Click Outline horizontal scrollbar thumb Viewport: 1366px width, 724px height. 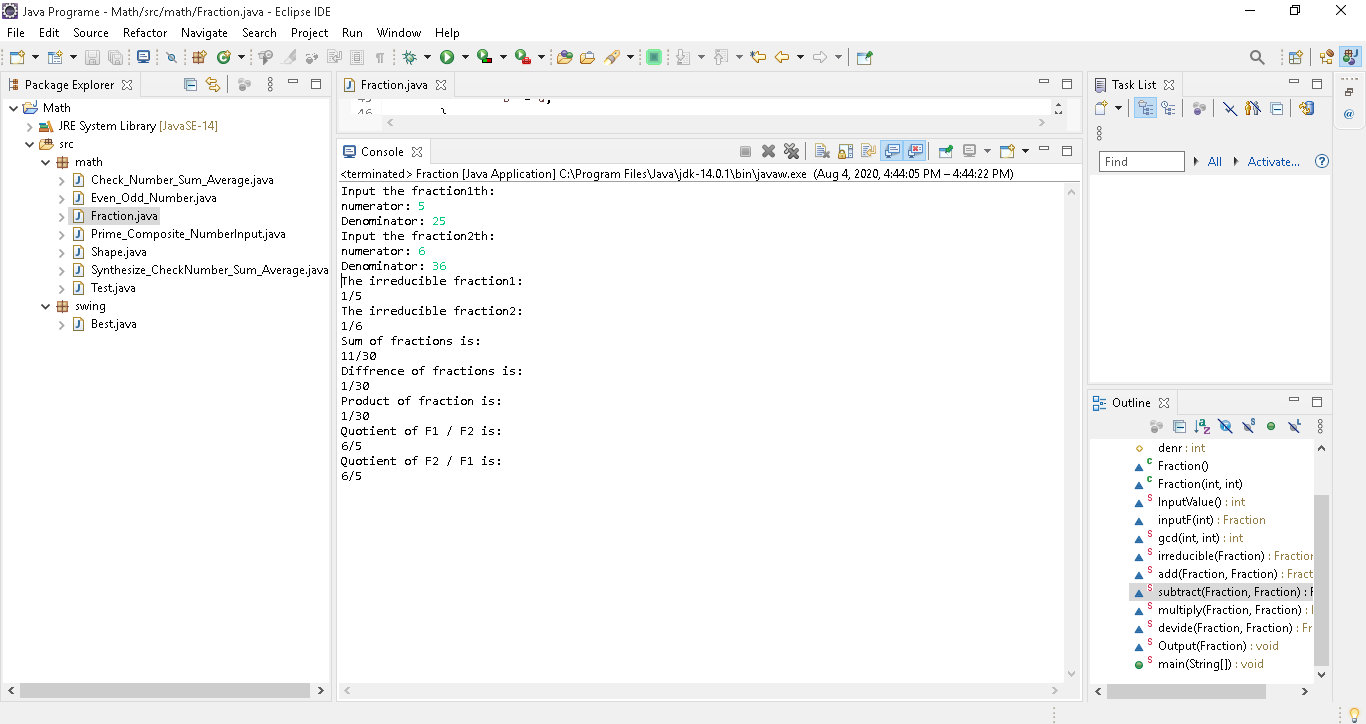click(x=1186, y=692)
